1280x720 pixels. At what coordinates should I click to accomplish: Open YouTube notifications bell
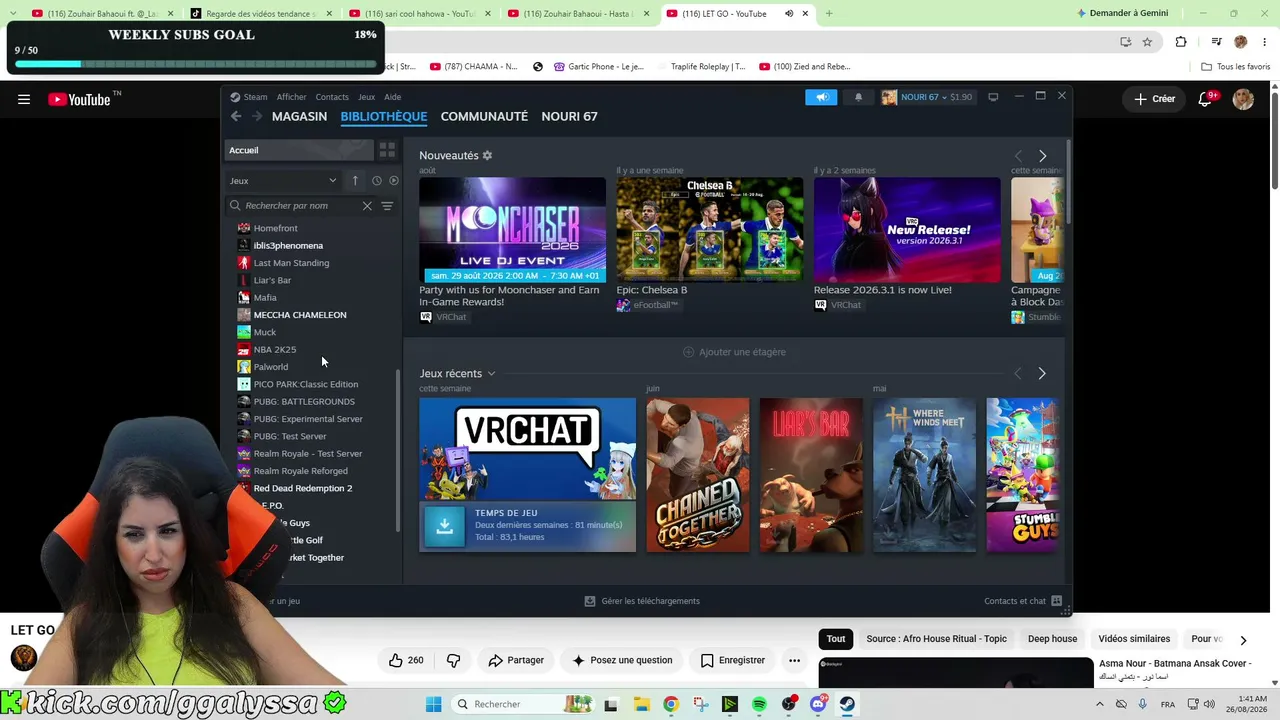(x=1206, y=99)
